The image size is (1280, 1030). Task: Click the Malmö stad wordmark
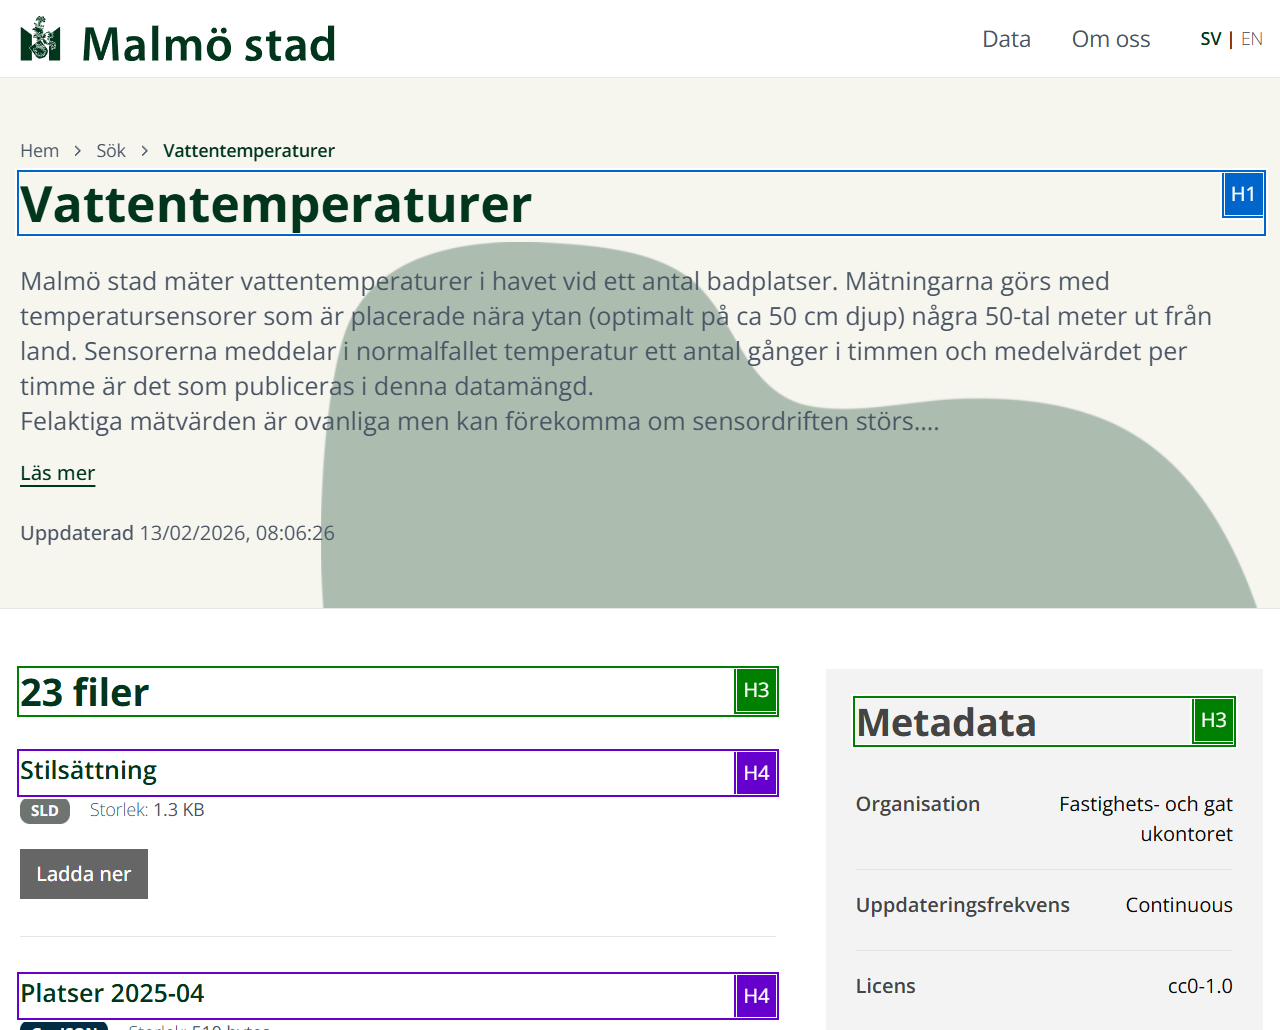(x=208, y=44)
